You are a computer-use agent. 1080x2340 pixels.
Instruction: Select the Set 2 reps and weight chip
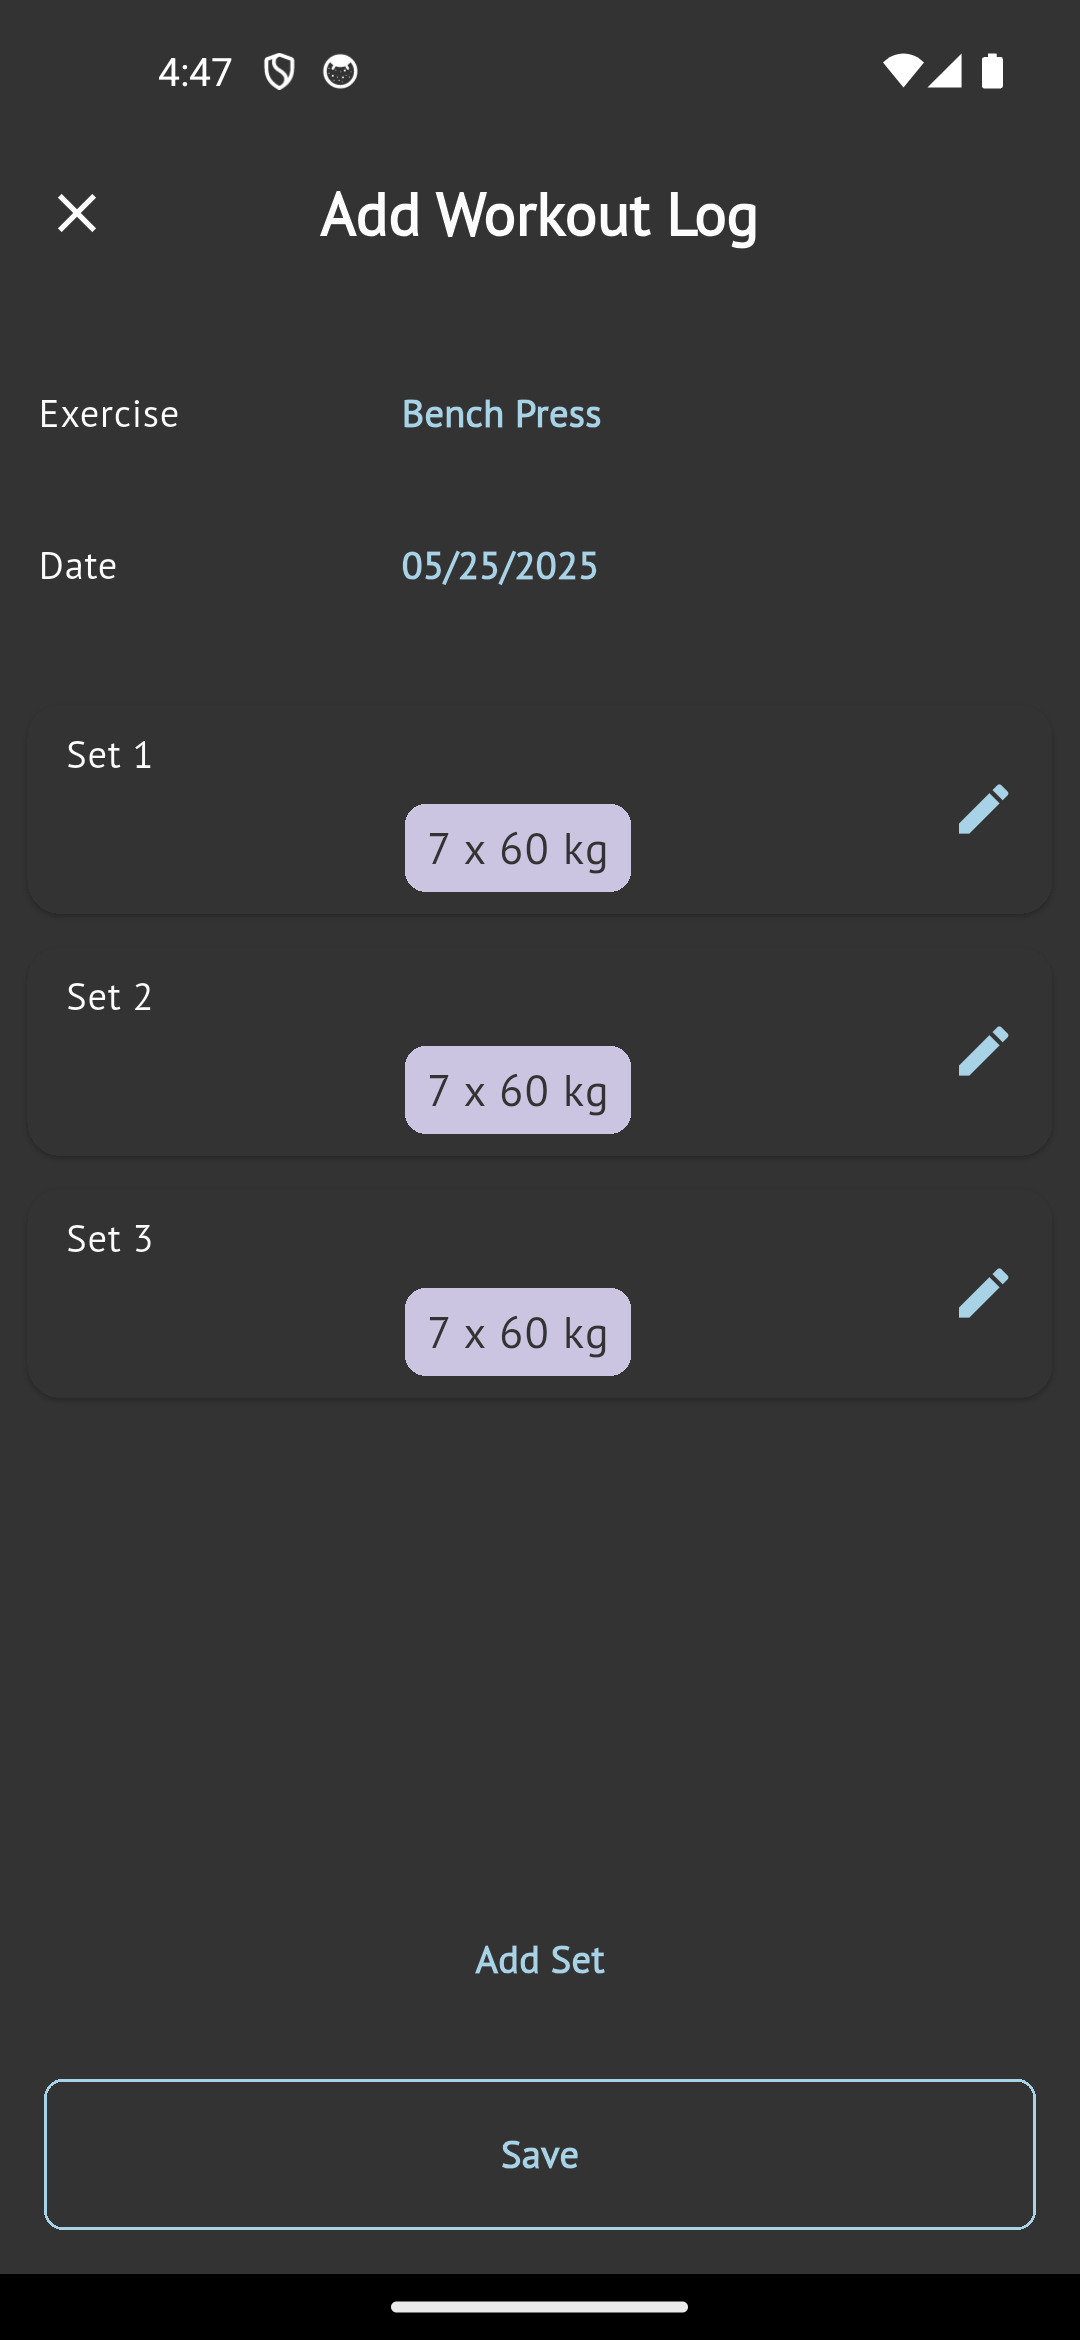517,1090
